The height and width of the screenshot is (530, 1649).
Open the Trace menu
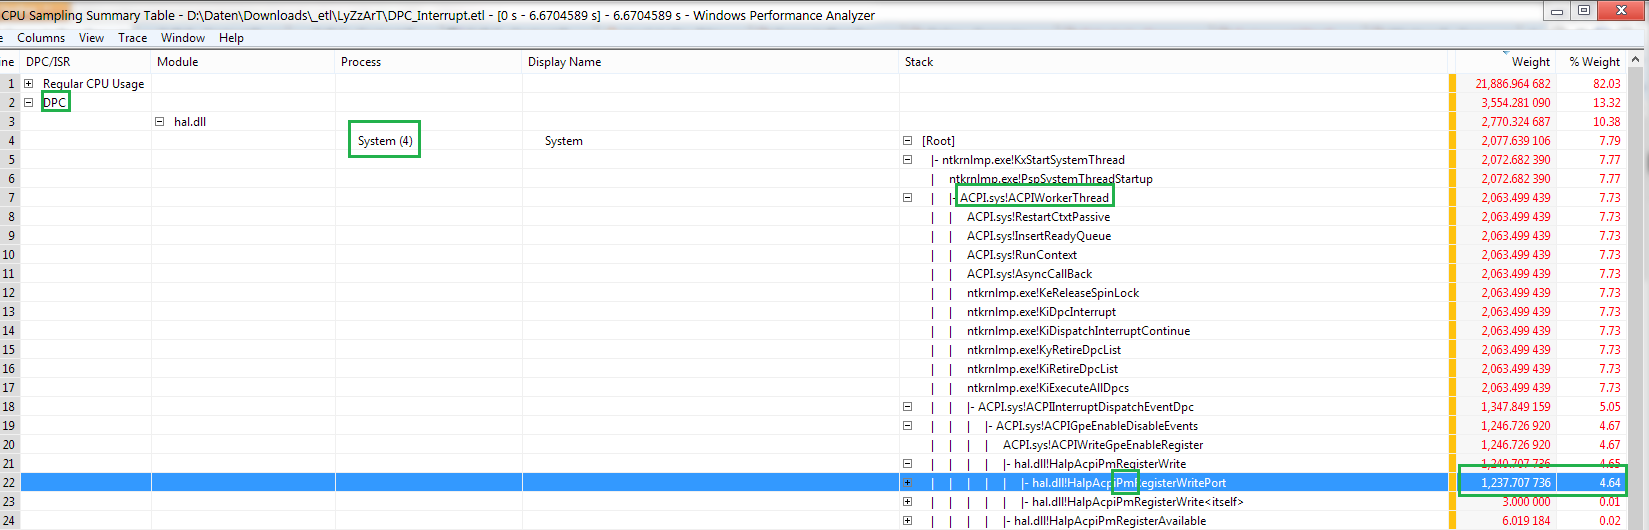tap(132, 38)
